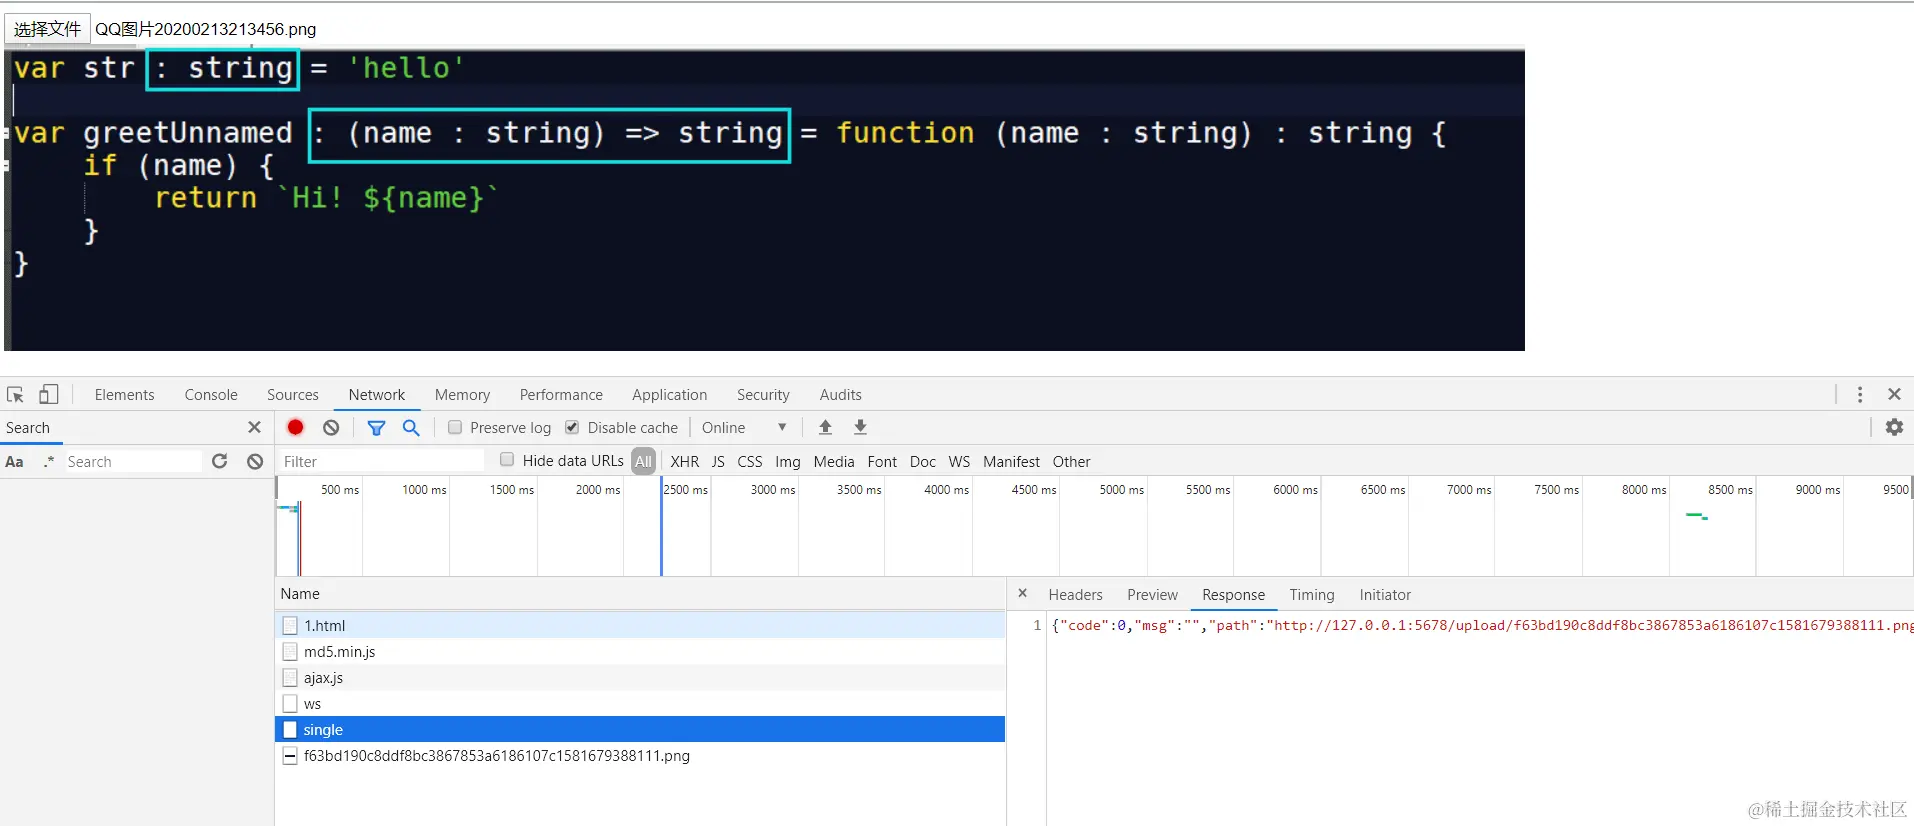This screenshot has height=826, width=1914.
Task: Toggle regular expression search option
Action: click(49, 461)
